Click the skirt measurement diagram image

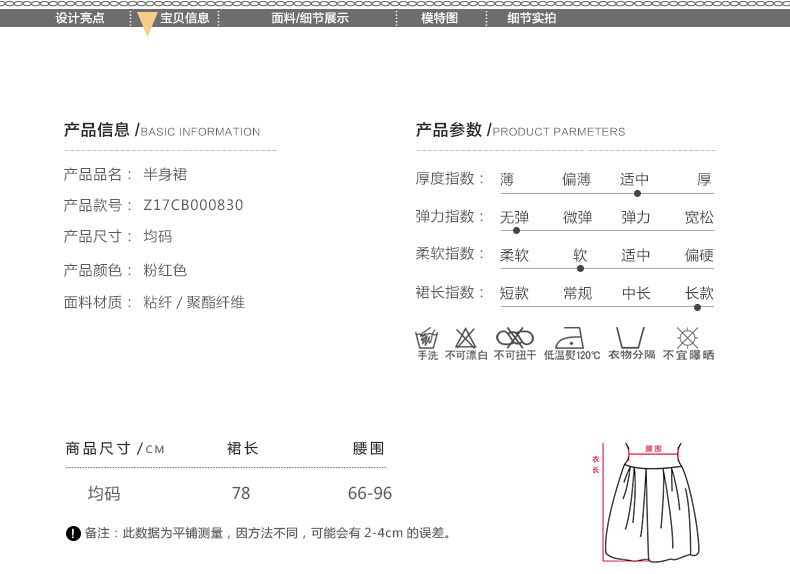point(649,501)
